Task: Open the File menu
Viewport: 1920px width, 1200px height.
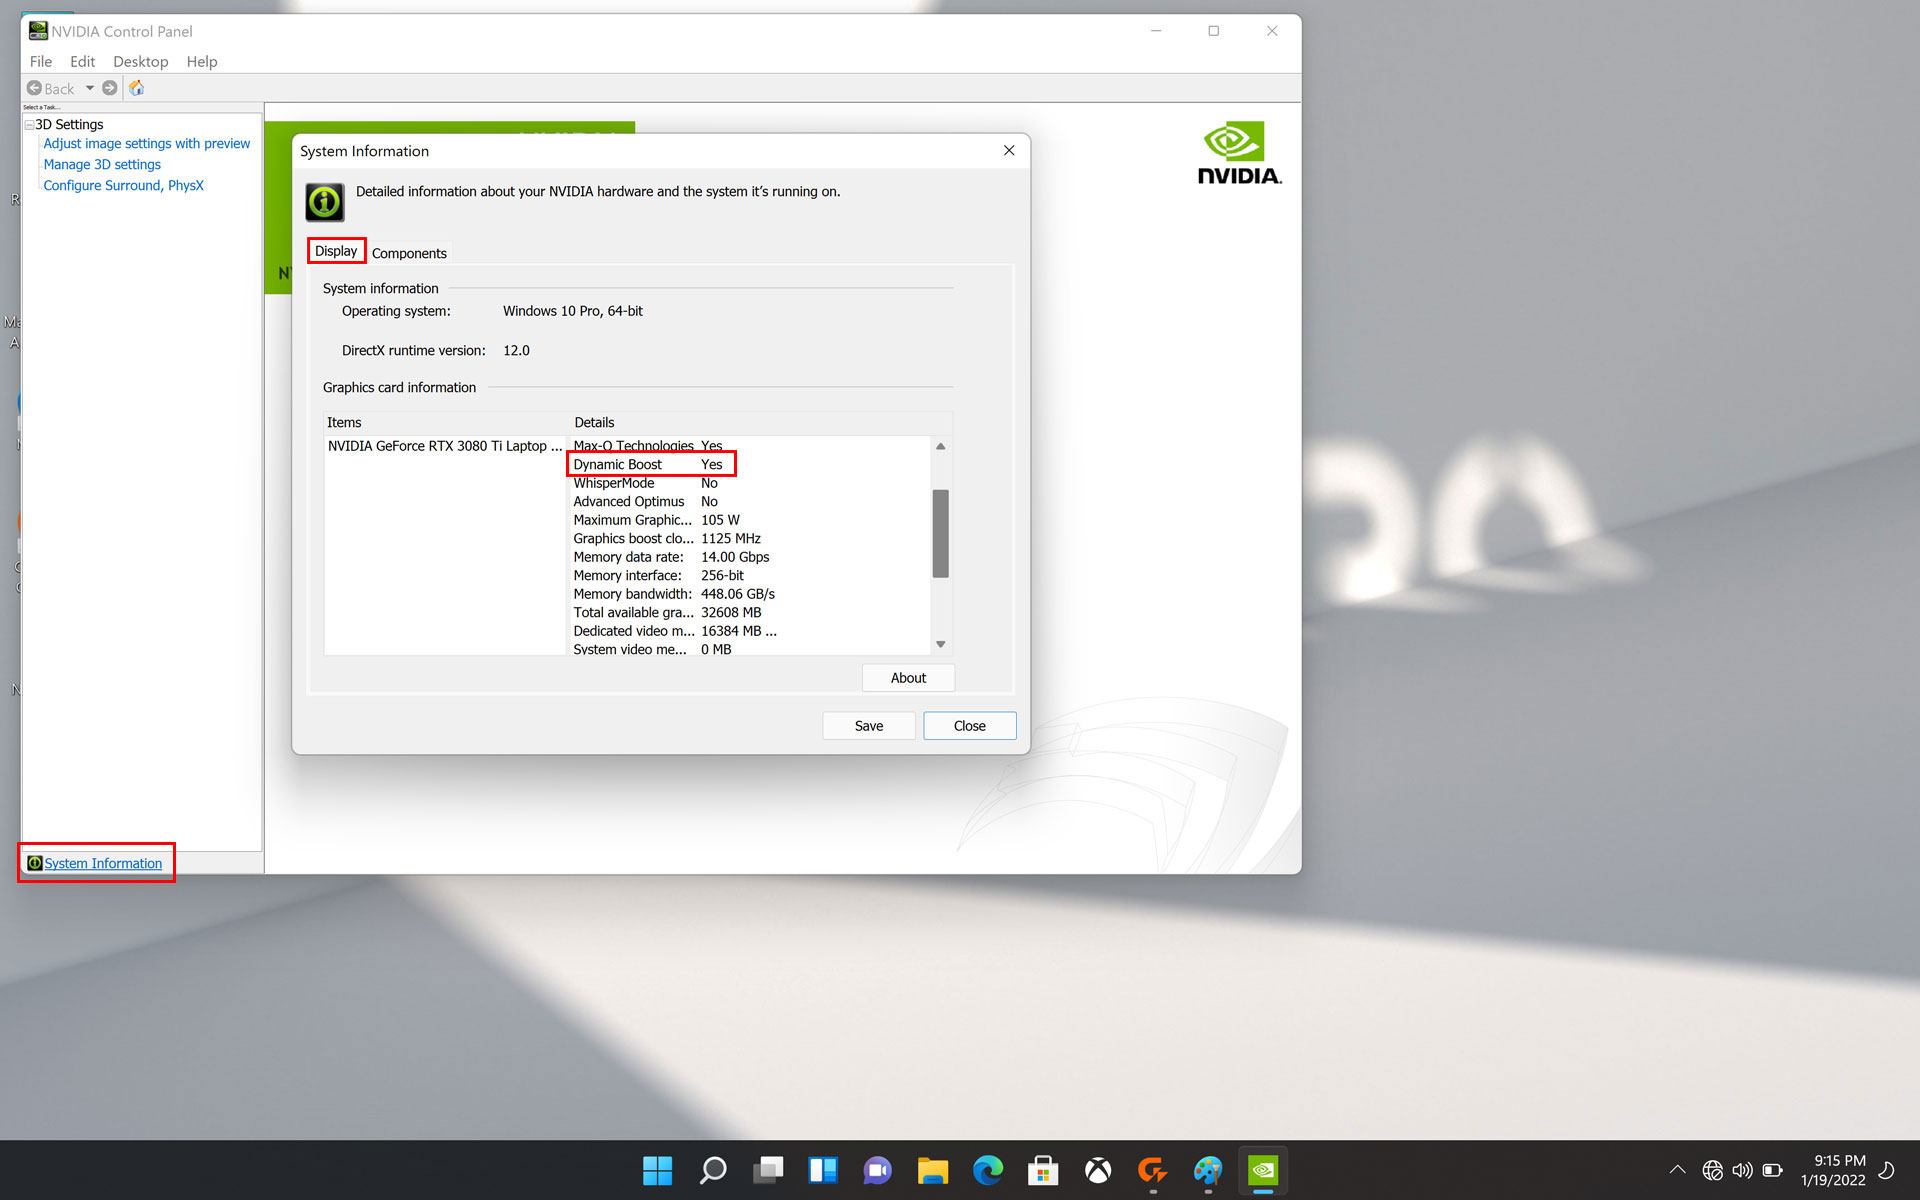Action: tap(41, 61)
